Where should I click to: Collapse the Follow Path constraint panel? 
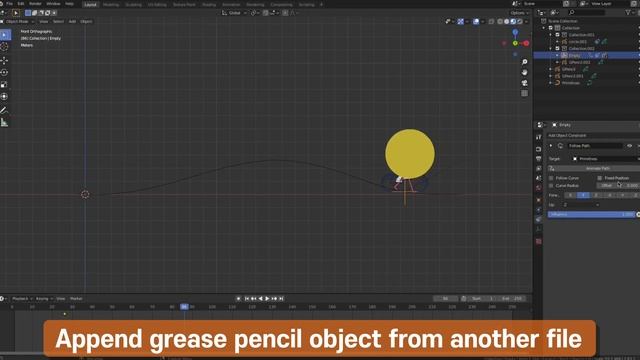(551, 146)
